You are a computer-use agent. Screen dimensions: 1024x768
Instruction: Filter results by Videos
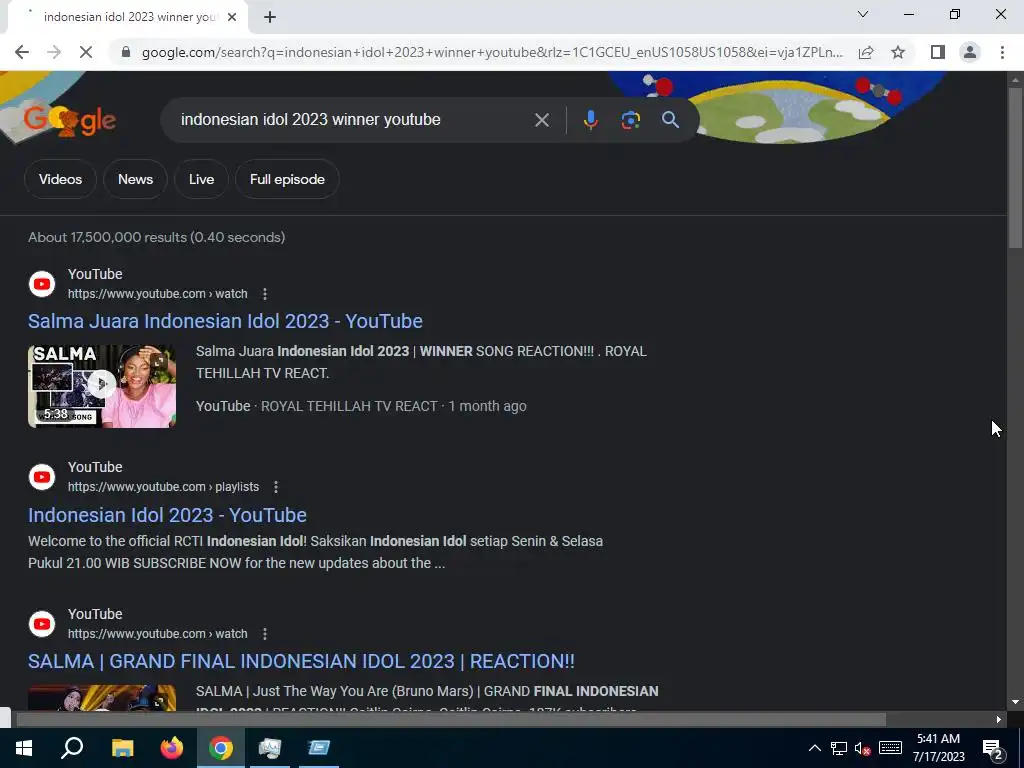click(x=60, y=179)
